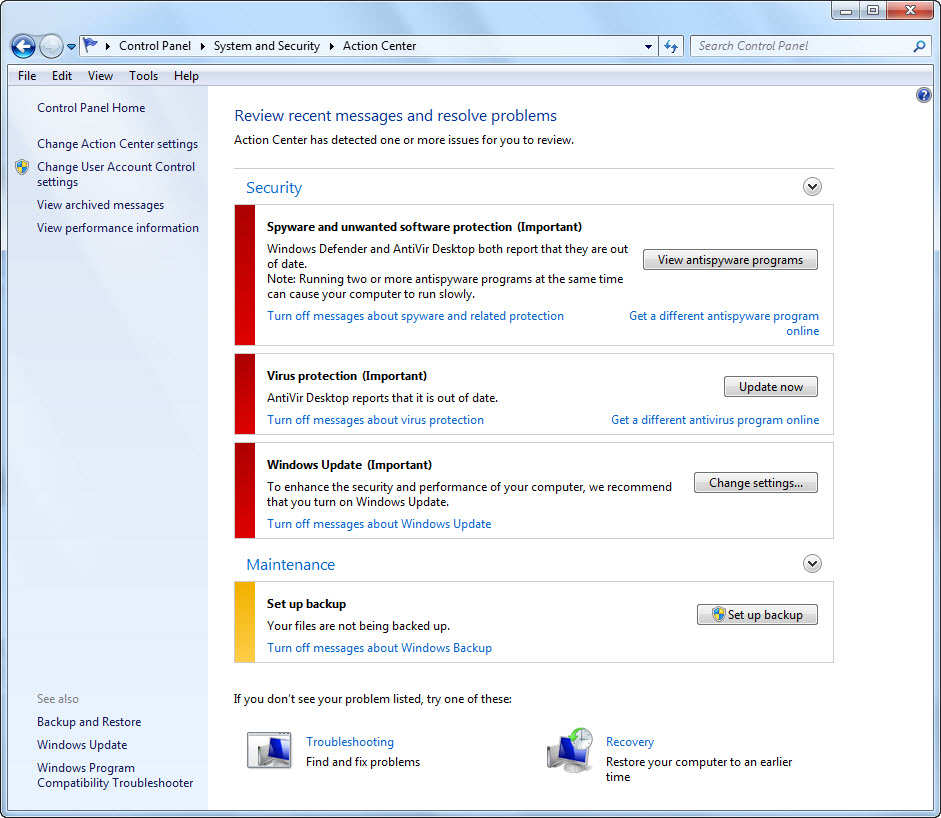Click the Recovery computer icon
The height and width of the screenshot is (818, 941).
(570, 750)
